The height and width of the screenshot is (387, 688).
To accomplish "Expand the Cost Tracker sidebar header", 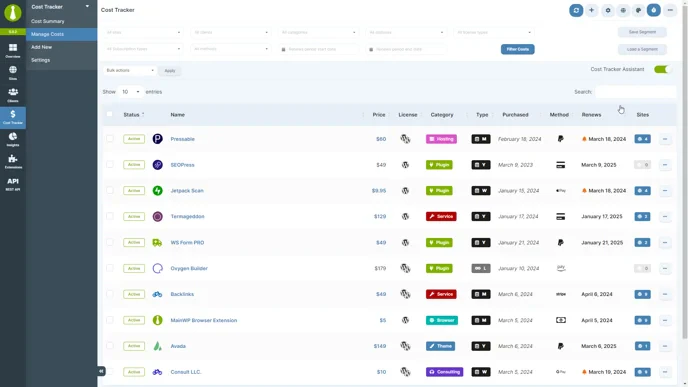I will [61, 7].
